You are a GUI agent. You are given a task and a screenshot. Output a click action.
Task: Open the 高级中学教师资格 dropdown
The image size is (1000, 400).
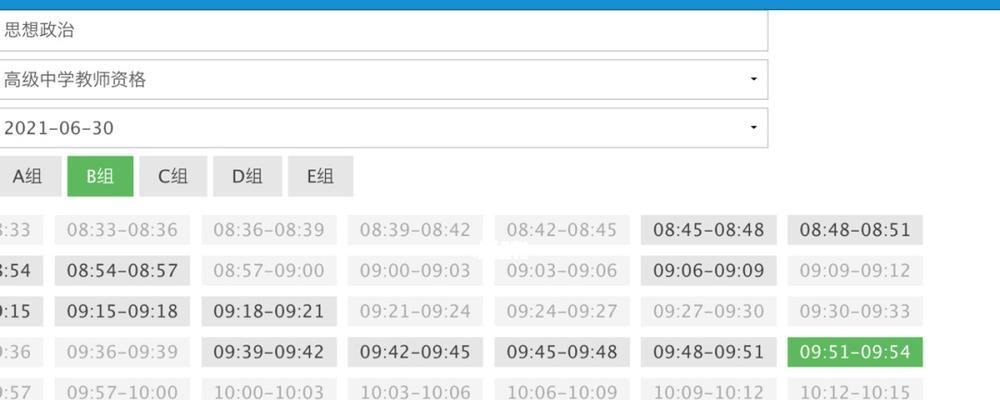coord(383,80)
